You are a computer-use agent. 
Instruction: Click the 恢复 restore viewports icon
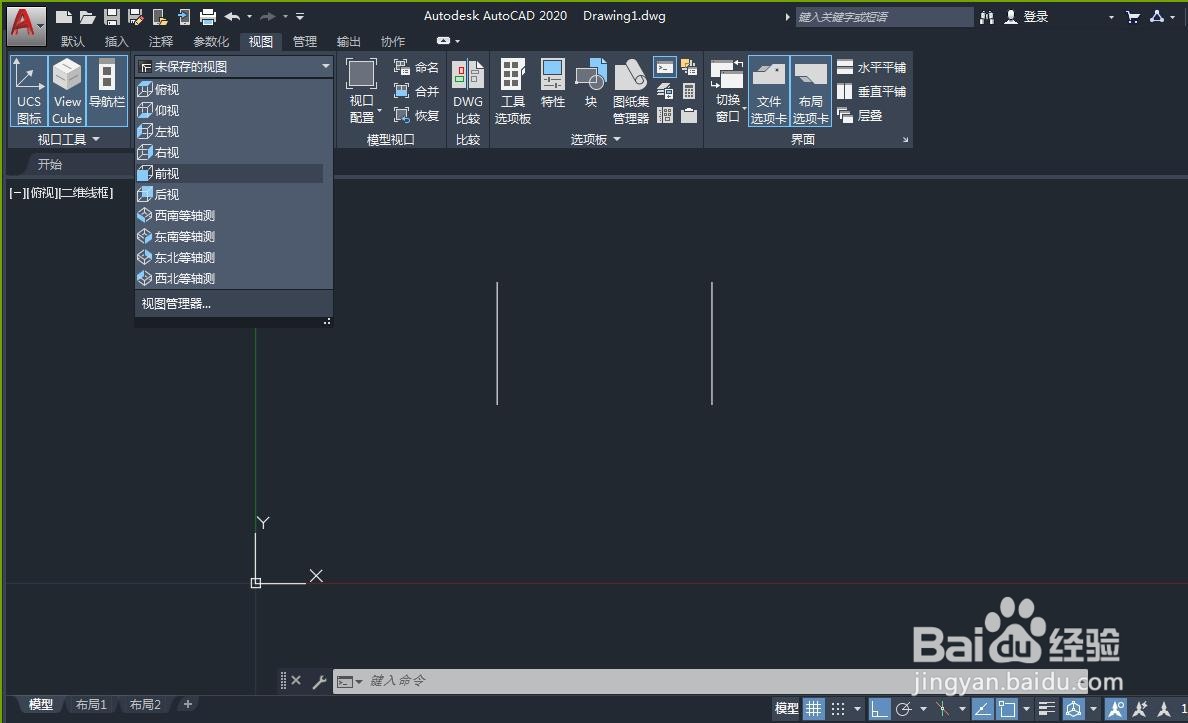click(416, 115)
